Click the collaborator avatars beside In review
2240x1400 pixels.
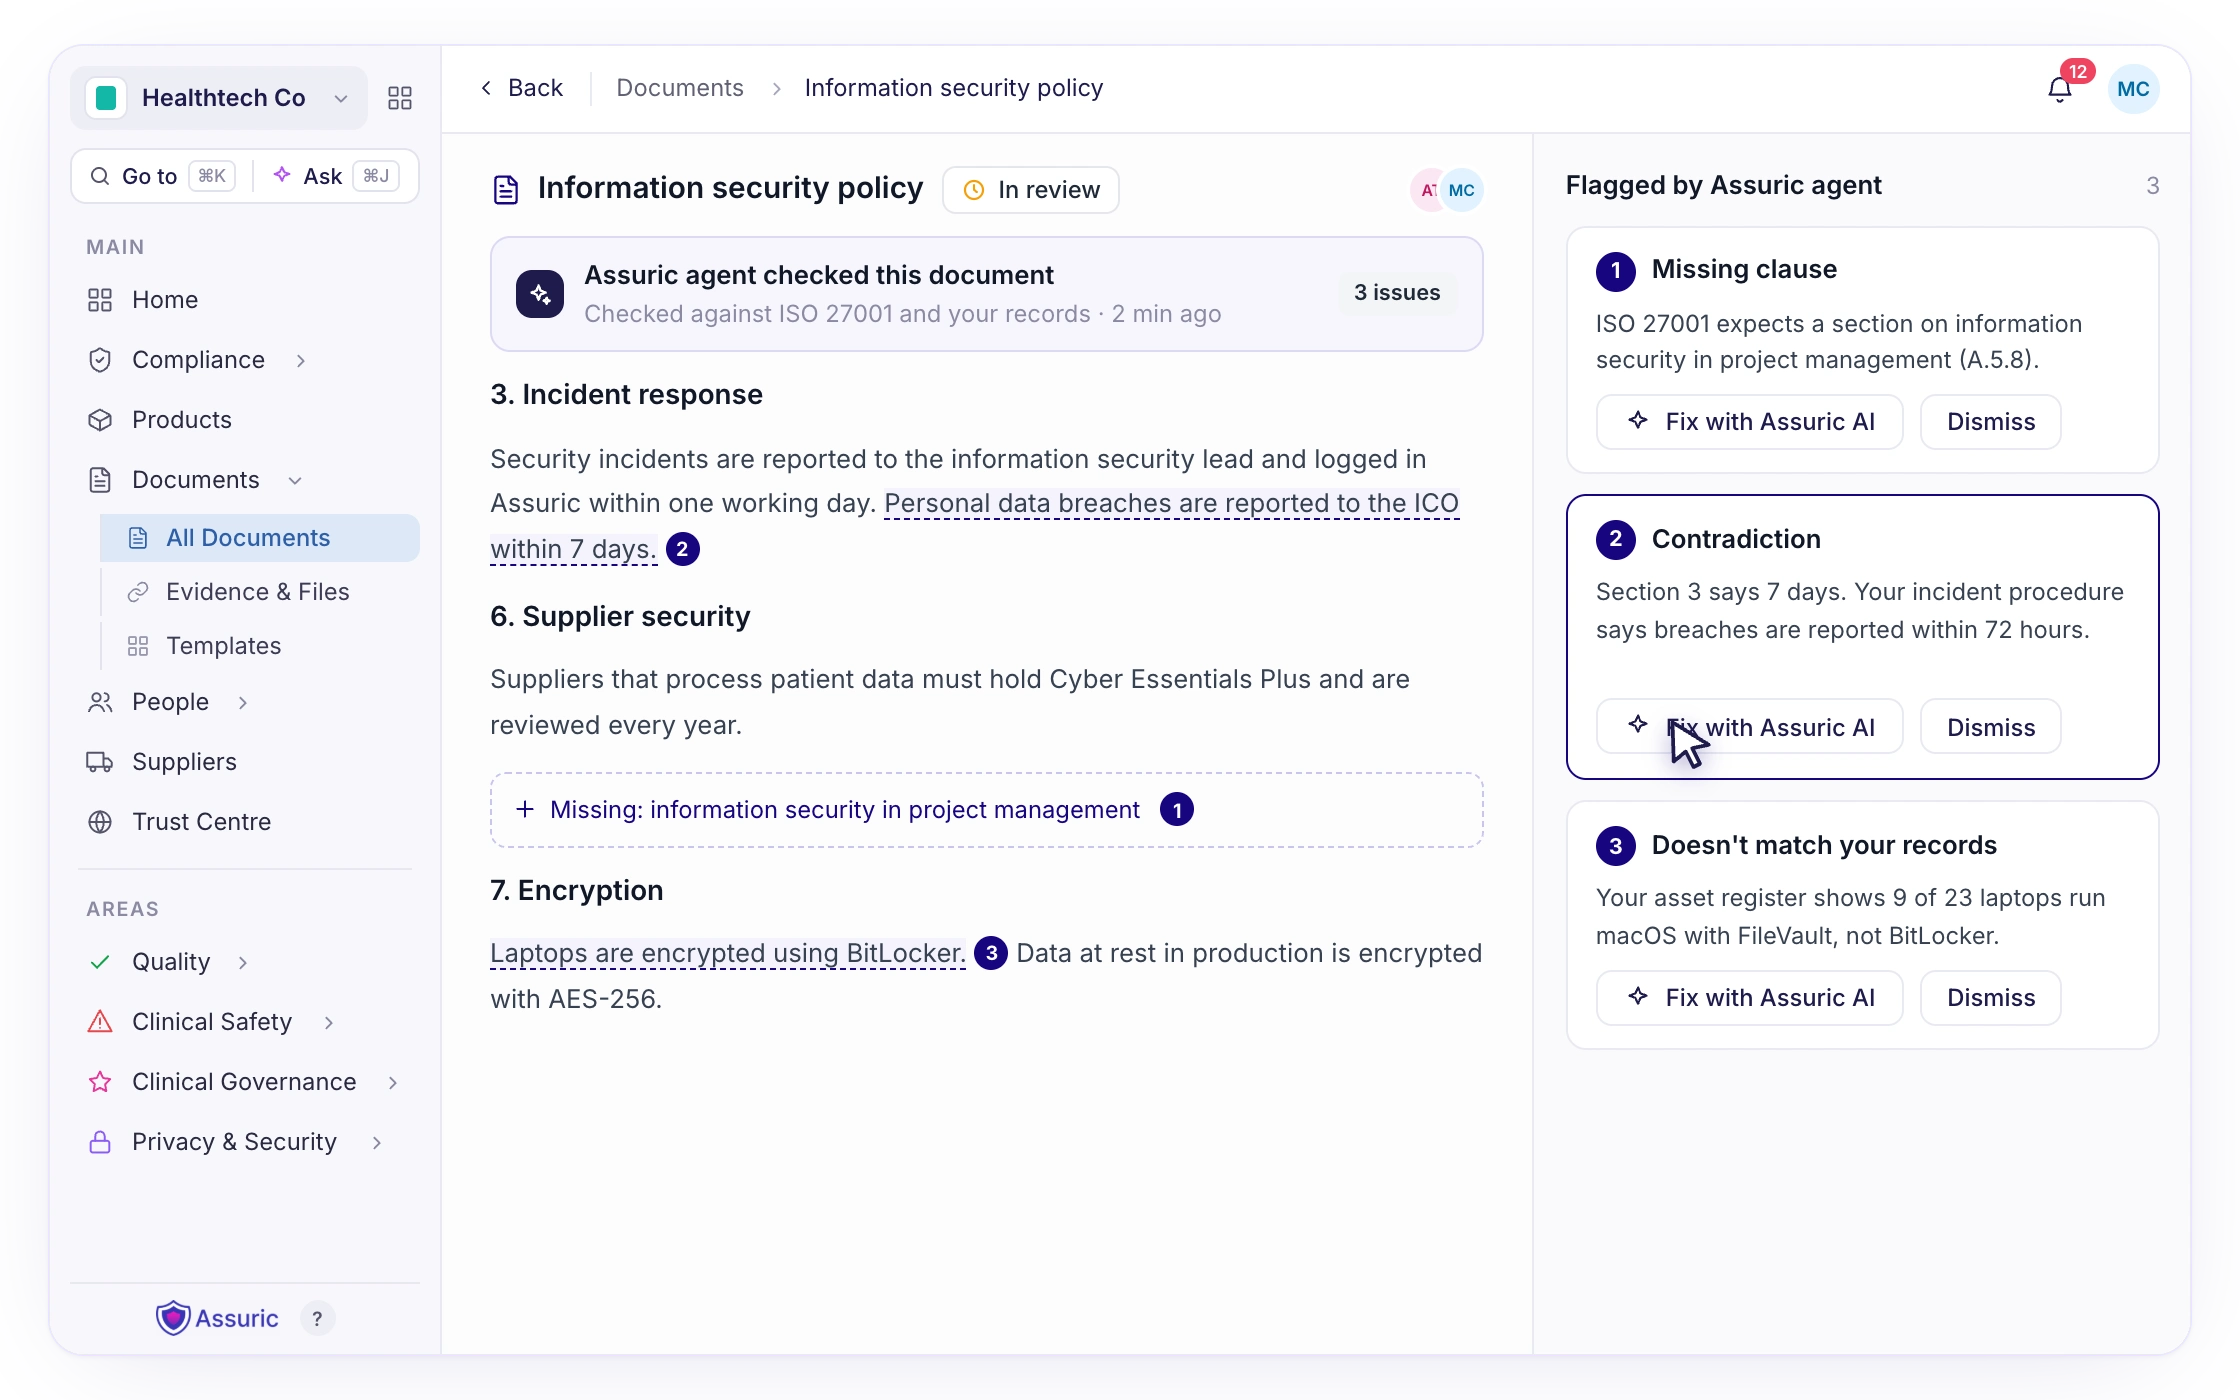click(1447, 190)
